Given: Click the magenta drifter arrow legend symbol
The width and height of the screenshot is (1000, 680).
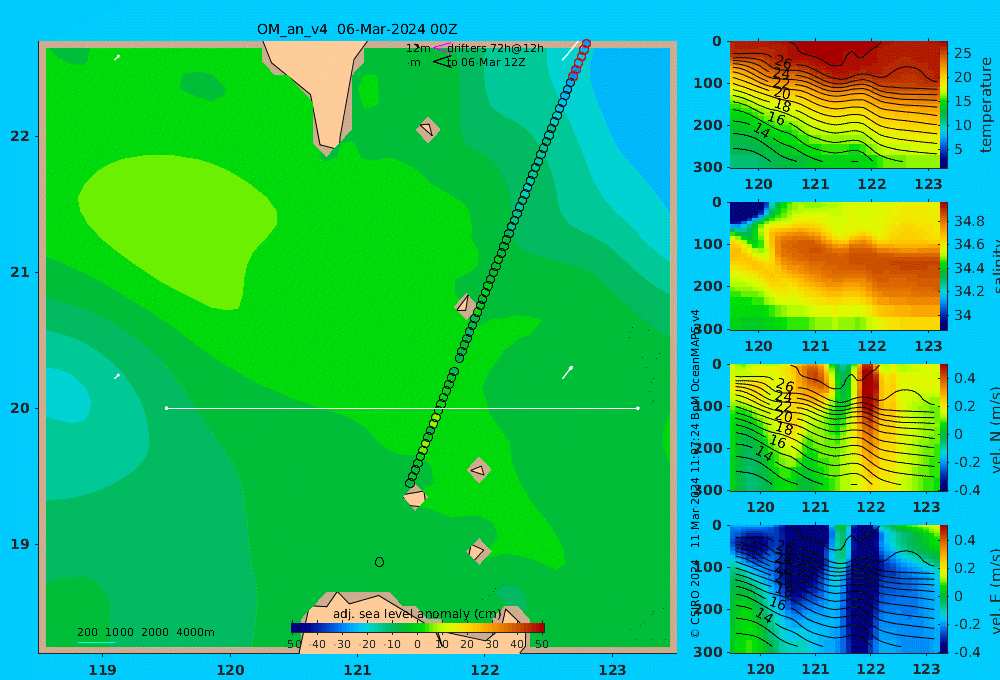Looking at the screenshot, I should (x=441, y=47).
